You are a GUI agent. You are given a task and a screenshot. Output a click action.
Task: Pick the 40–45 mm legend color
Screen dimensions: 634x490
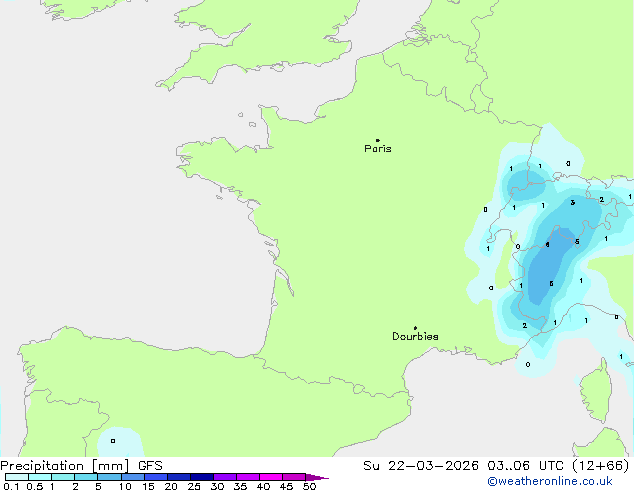point(271,477)
